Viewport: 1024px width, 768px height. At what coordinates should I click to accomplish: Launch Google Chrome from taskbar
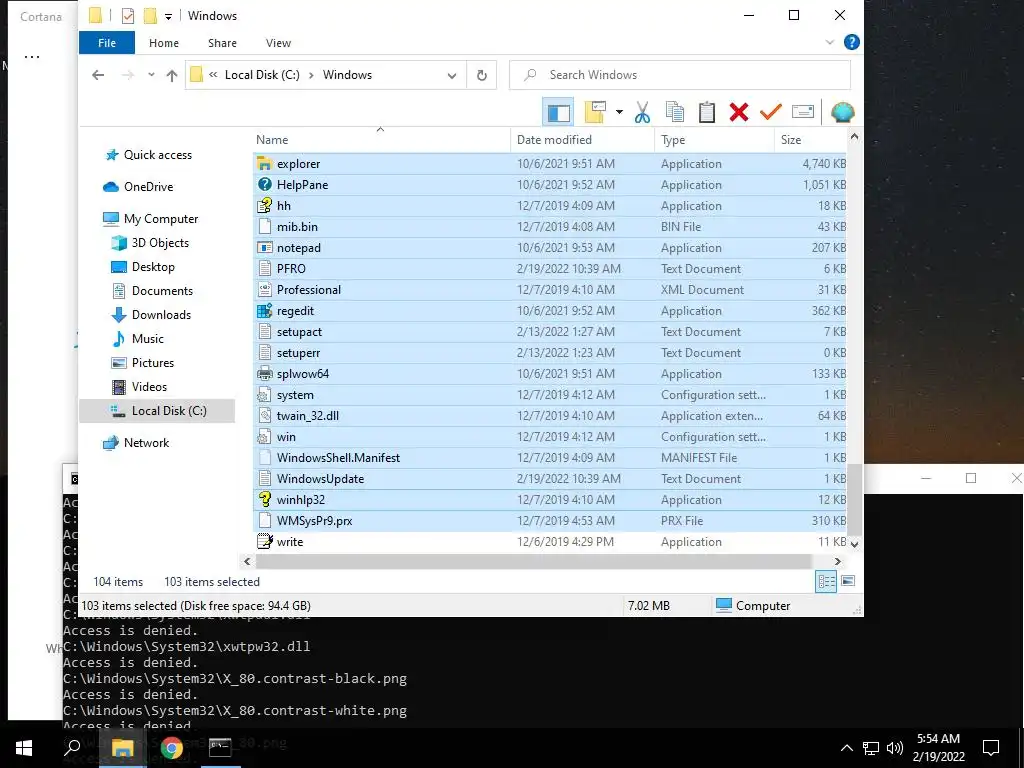(x=171, y=748)
